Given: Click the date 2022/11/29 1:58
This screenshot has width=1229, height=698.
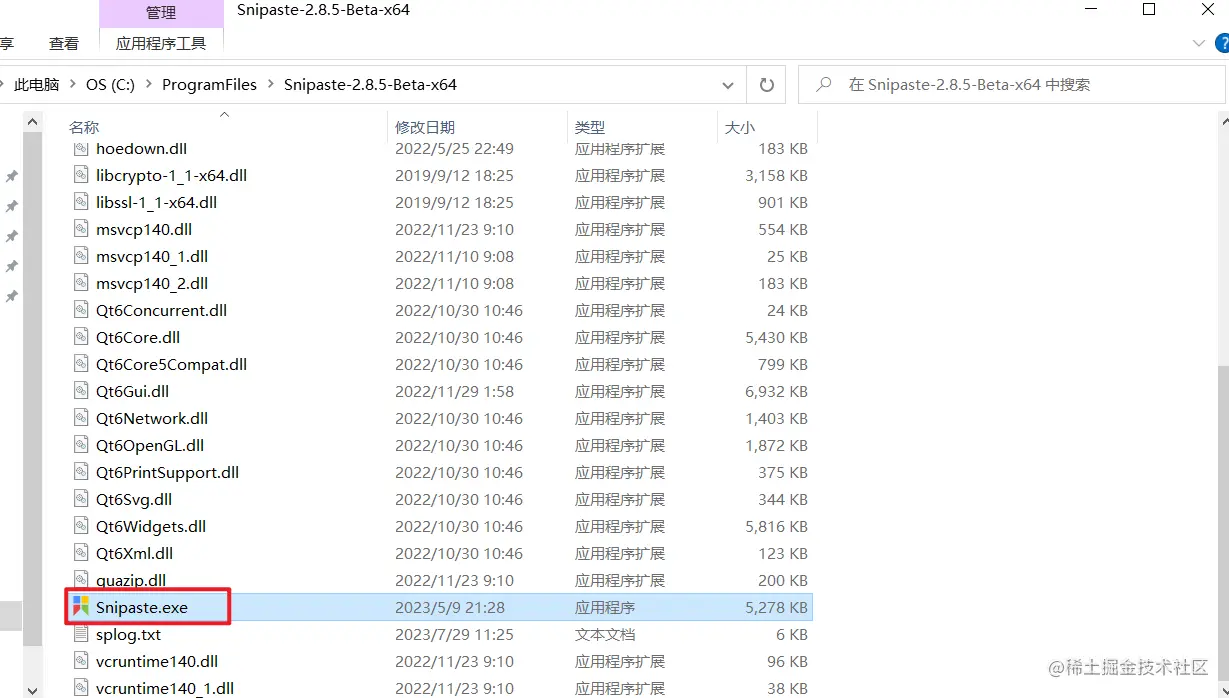Looking at the screenshot, I should click(454, 391).
